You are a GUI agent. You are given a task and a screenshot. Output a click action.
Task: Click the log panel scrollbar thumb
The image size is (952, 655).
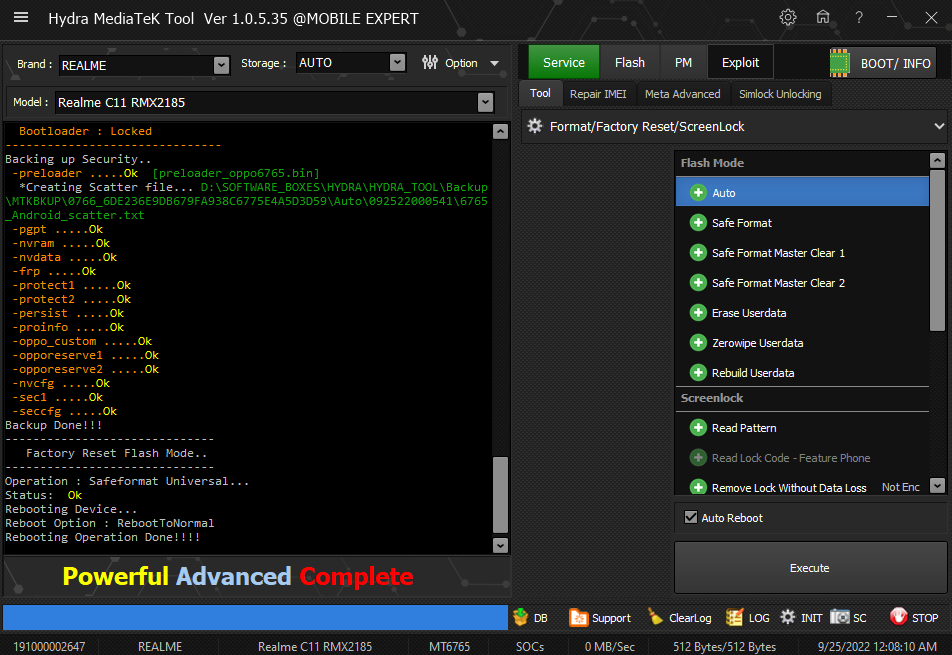coord(500,495)
